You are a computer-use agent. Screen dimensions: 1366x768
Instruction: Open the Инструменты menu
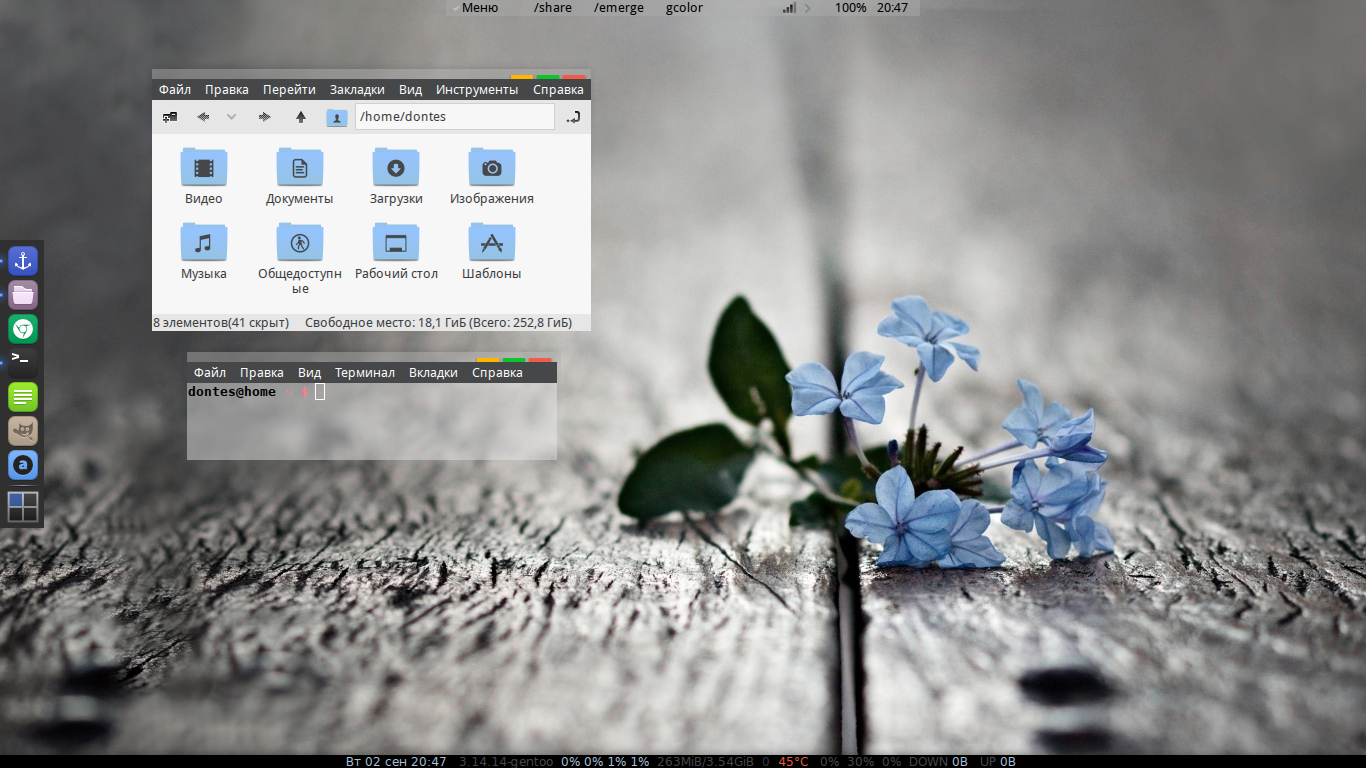tap(477, 90)
